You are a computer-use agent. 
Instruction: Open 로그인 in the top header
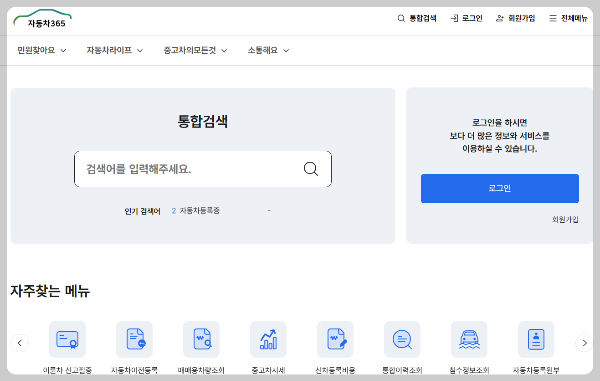click(x=466, y=18)
